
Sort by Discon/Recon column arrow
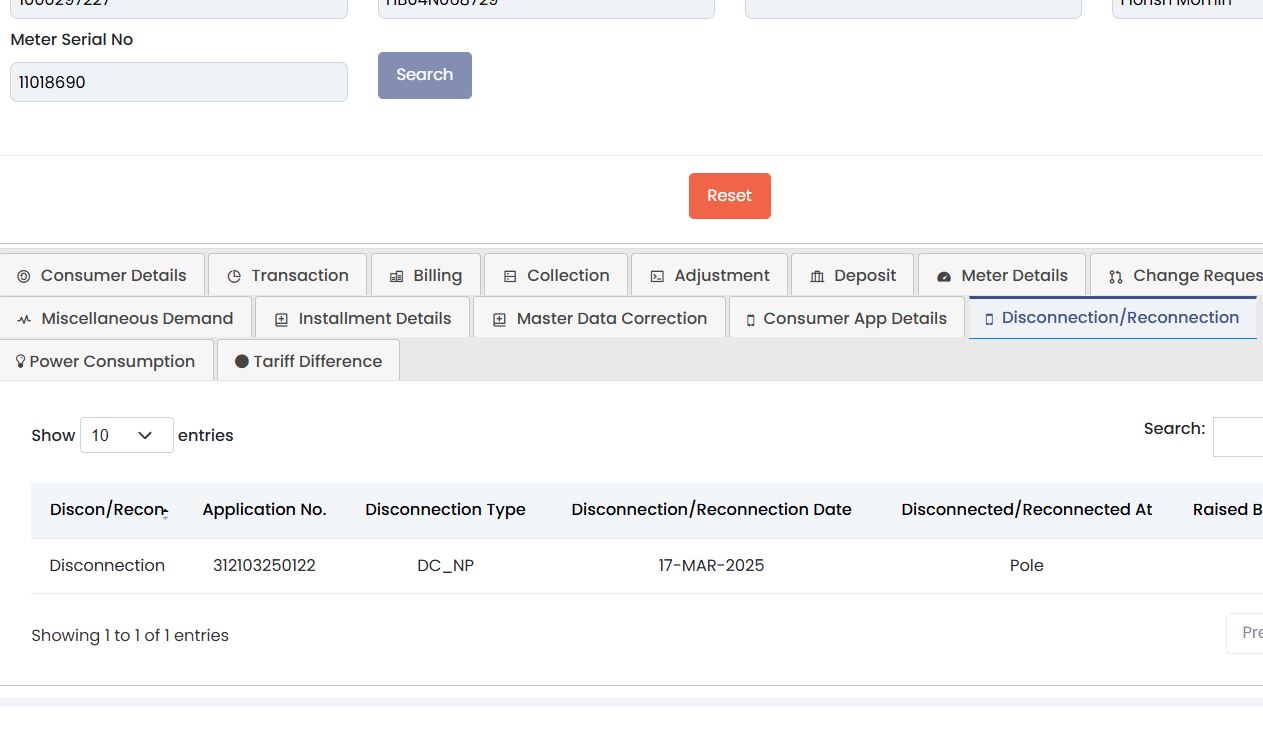coord(165,512)
